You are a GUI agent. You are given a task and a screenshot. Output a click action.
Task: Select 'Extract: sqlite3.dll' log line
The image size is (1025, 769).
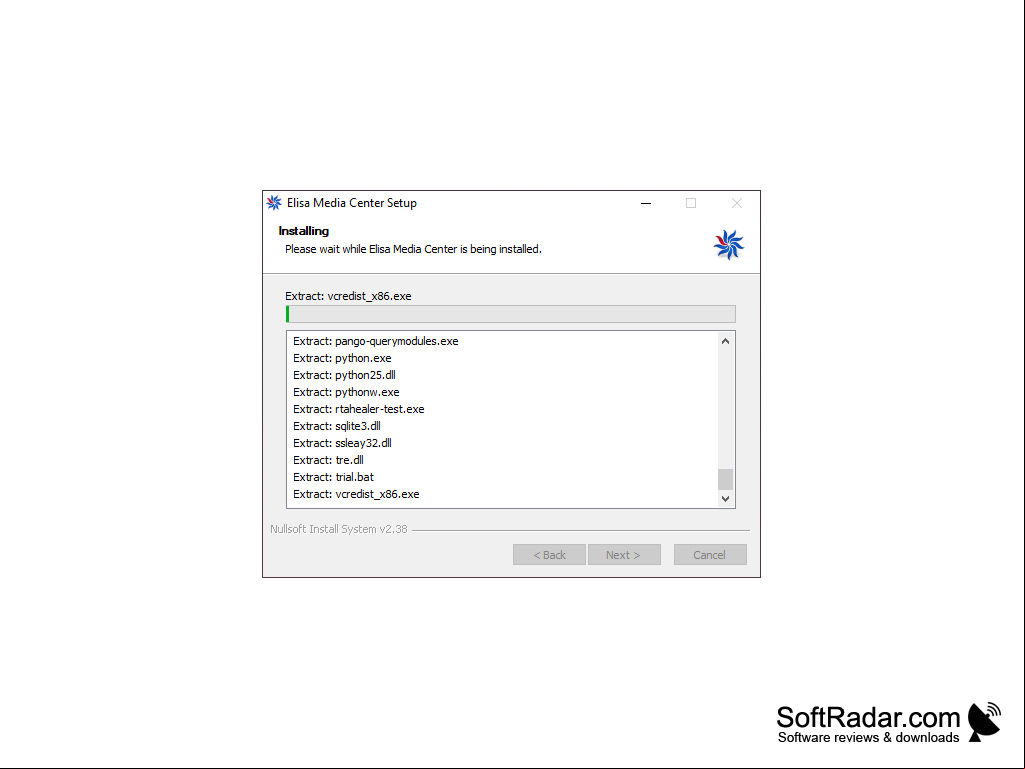click(337, 426)
